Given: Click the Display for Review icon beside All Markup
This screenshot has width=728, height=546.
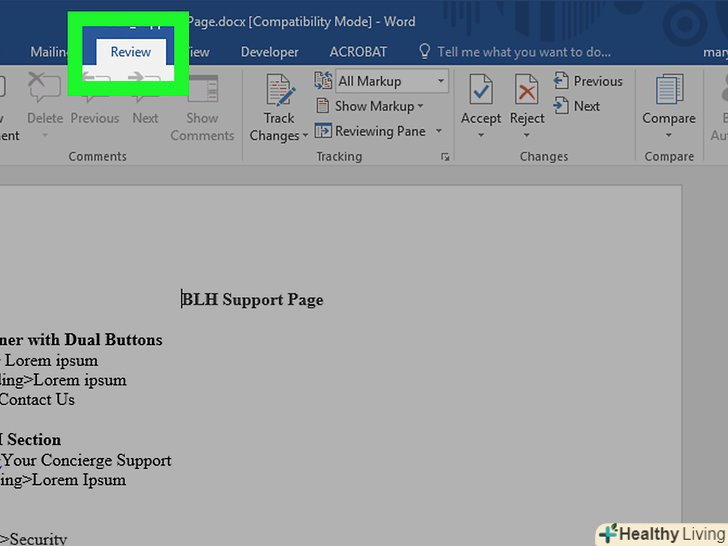Looking at the screenshot, I should point(323,81).
